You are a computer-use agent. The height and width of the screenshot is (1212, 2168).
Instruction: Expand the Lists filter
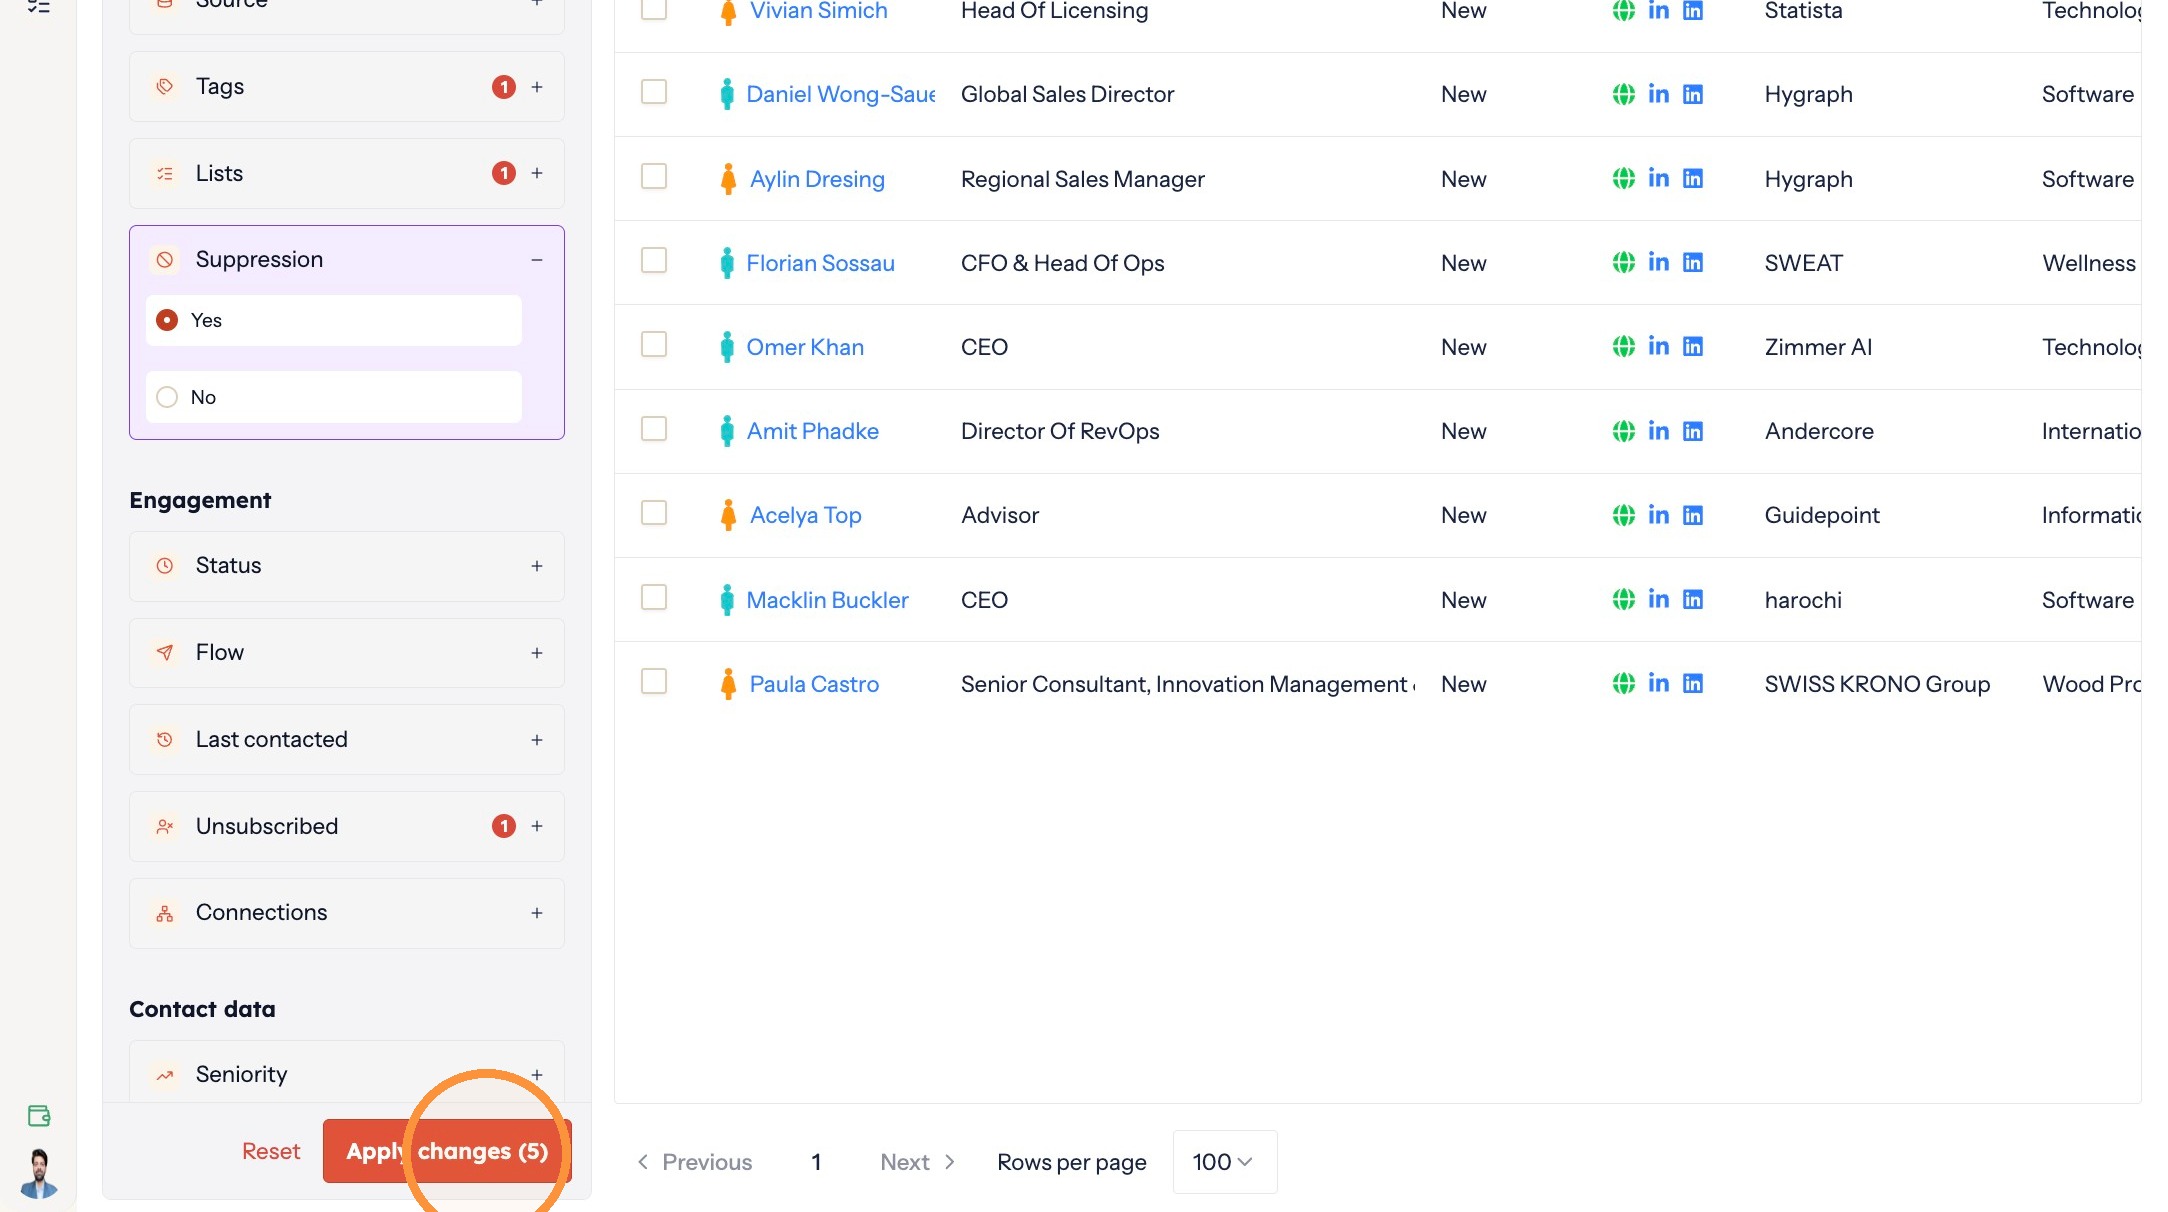[537, 174]
